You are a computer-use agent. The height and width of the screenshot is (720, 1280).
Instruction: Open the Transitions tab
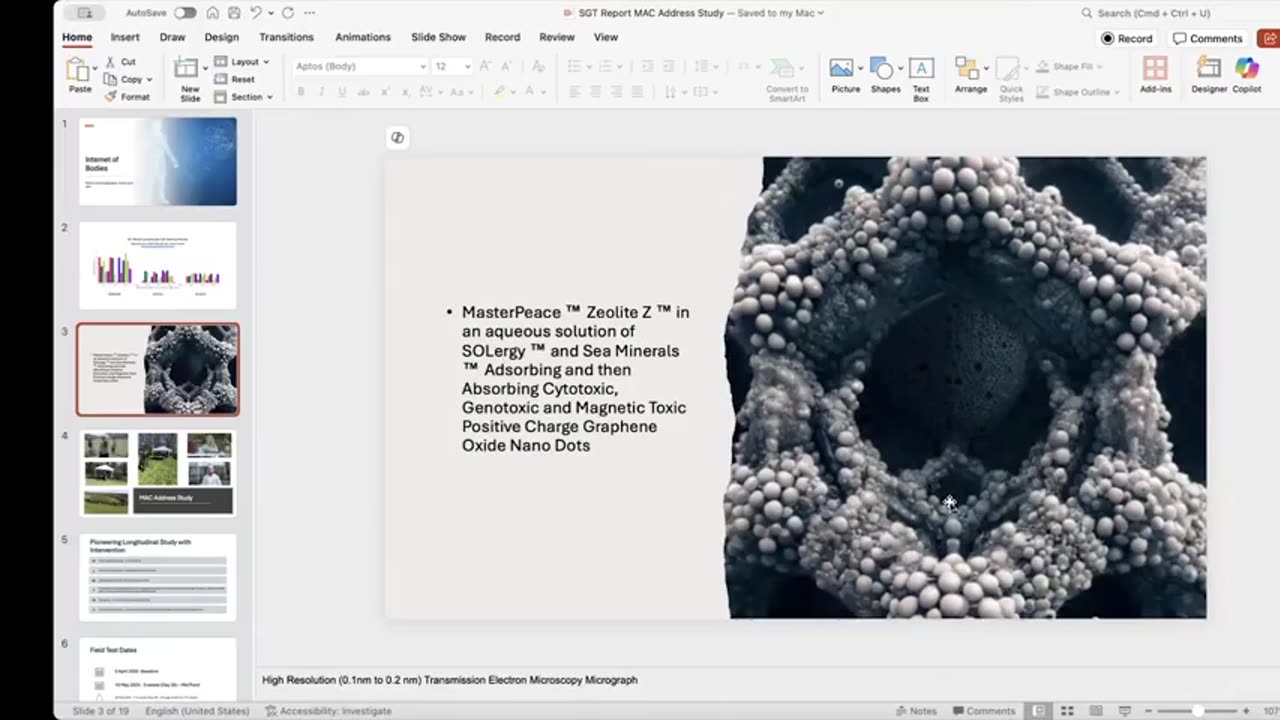coord(286,37)
